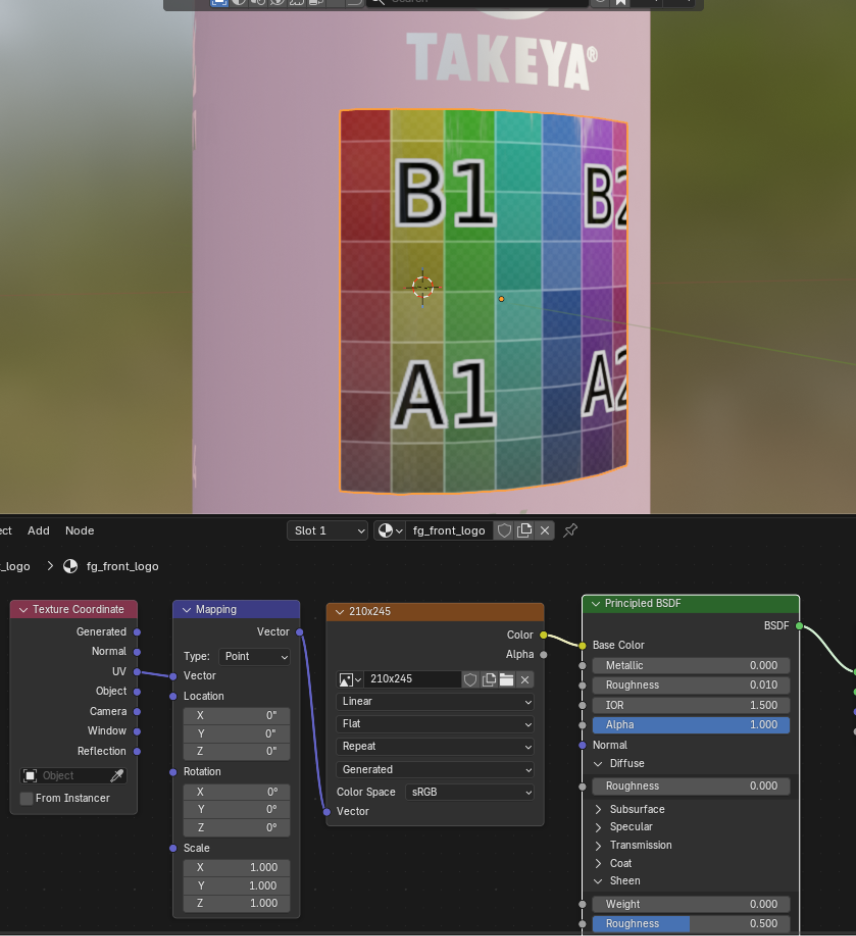
Task: Click the Object output socket
Action: pos(137,691)
